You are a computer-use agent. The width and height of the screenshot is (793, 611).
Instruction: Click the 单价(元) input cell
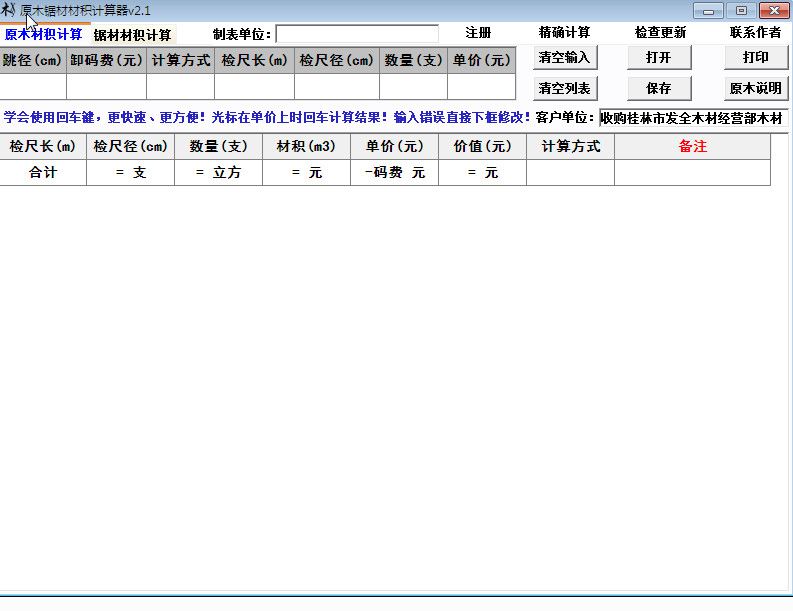click(x=482, y=87)
